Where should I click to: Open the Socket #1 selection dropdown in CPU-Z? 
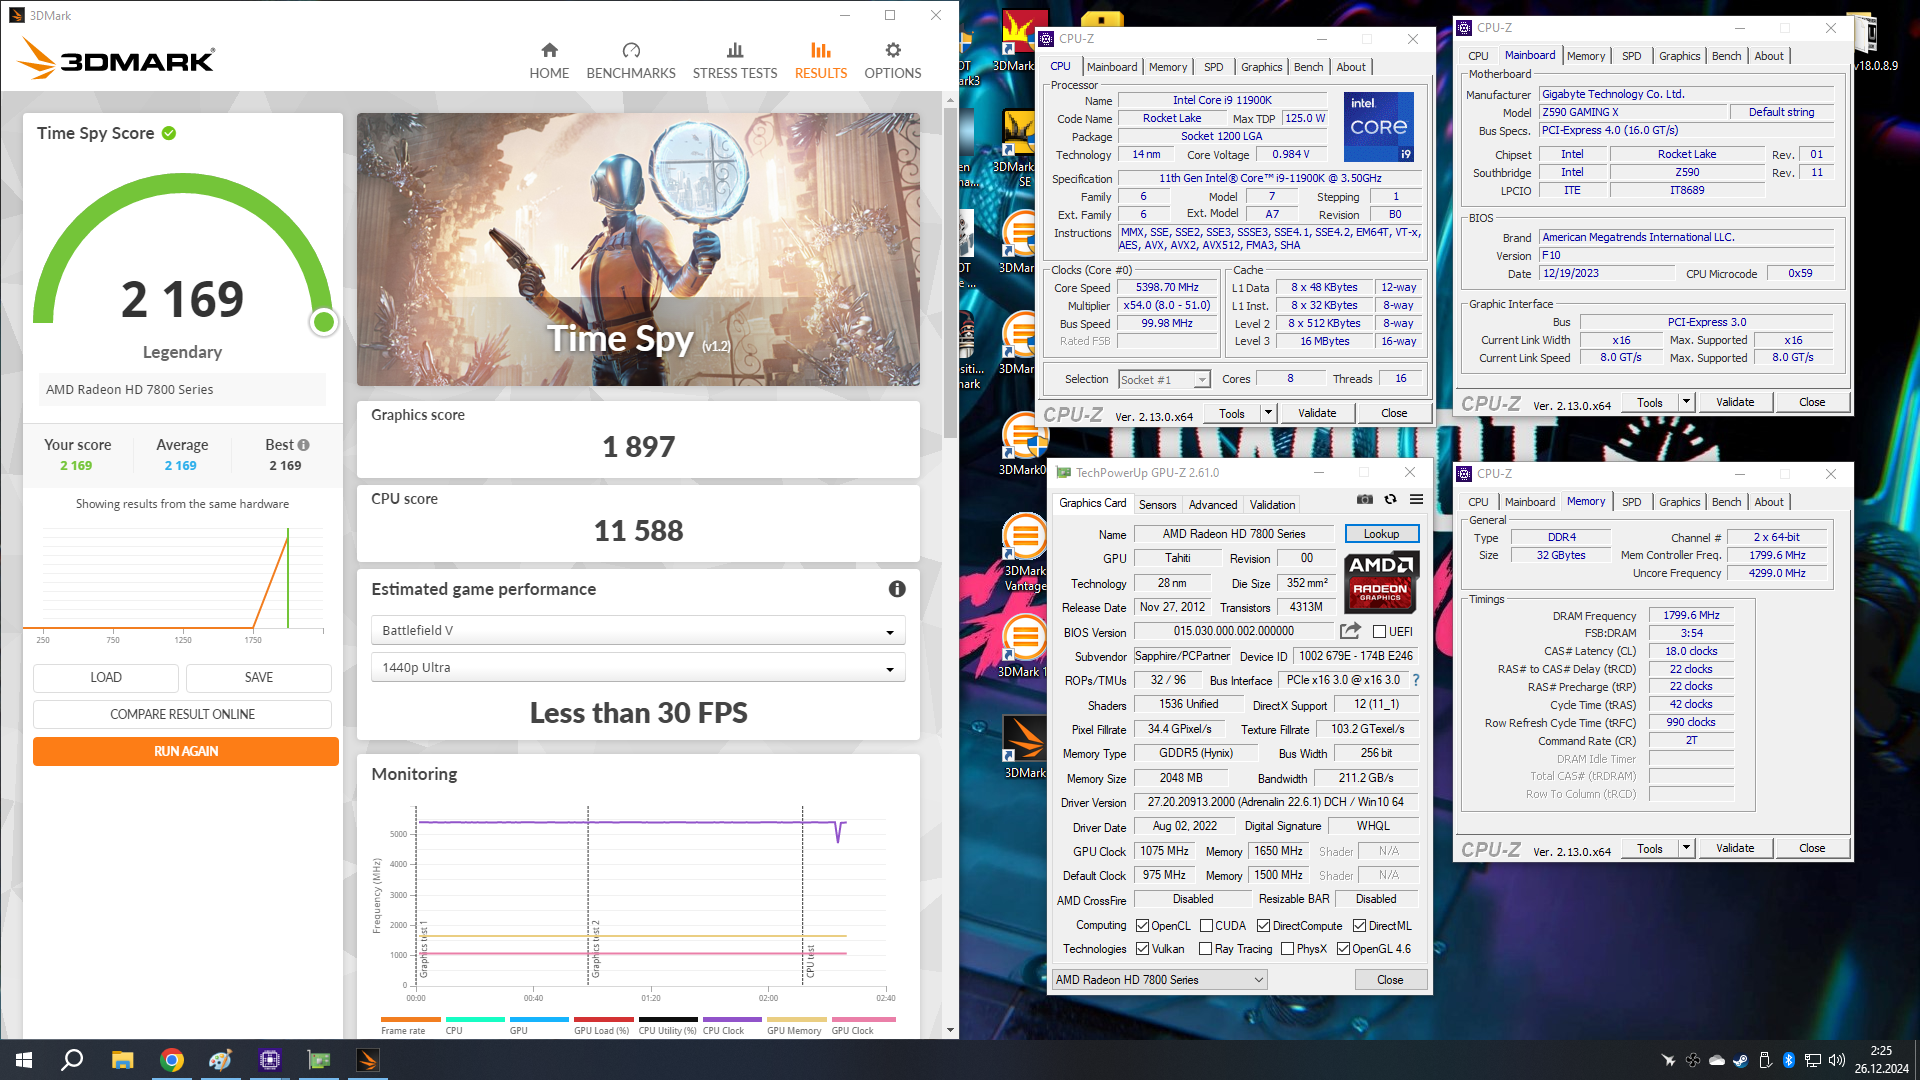1165,380
